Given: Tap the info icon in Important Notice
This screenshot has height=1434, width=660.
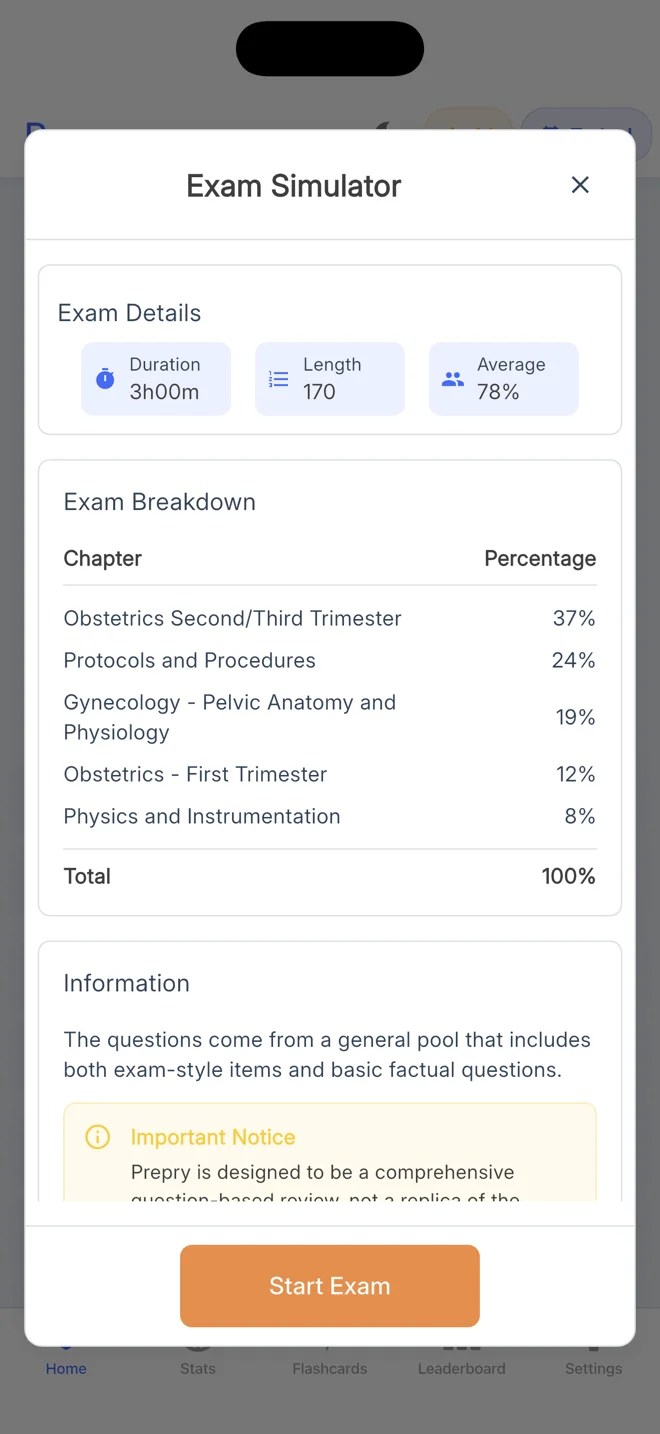Looking at the screenshot, I should (97, 1136).
